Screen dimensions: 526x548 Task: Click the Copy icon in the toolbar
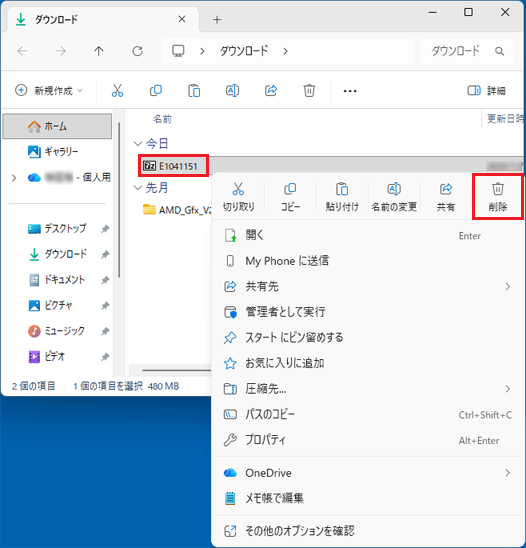pos(156,91)
